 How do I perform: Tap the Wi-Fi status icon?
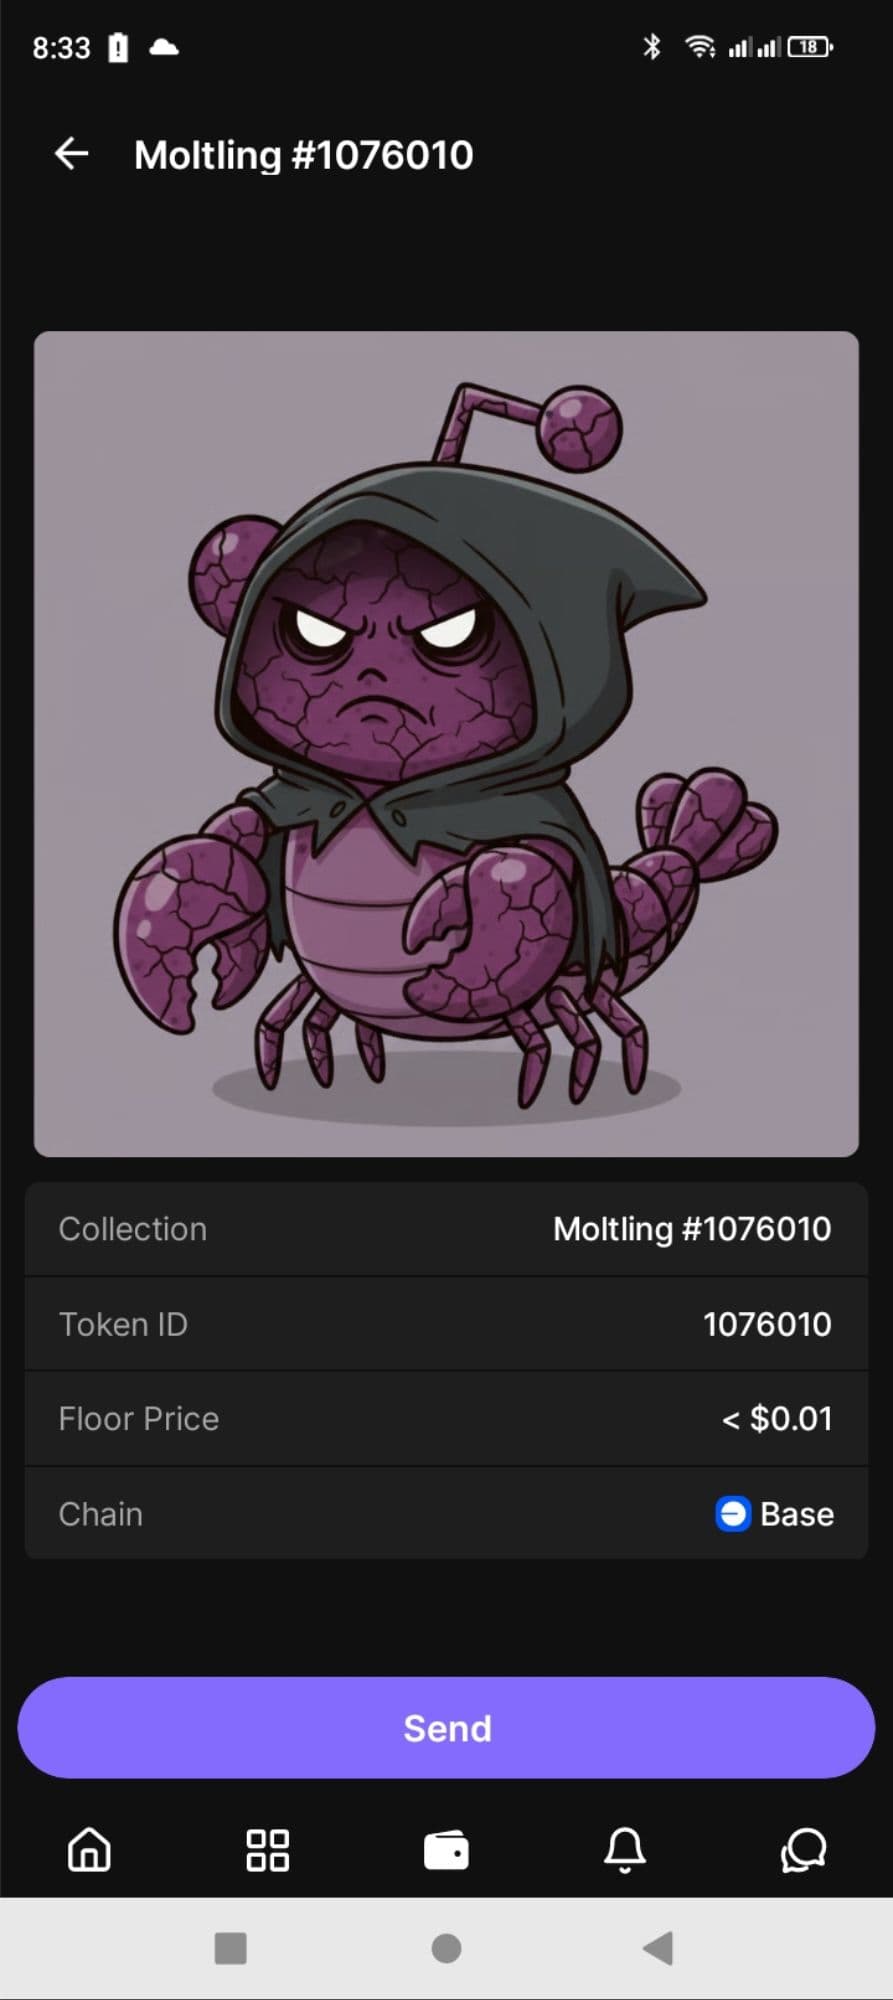pyautogui.click(x=699, y=46)
